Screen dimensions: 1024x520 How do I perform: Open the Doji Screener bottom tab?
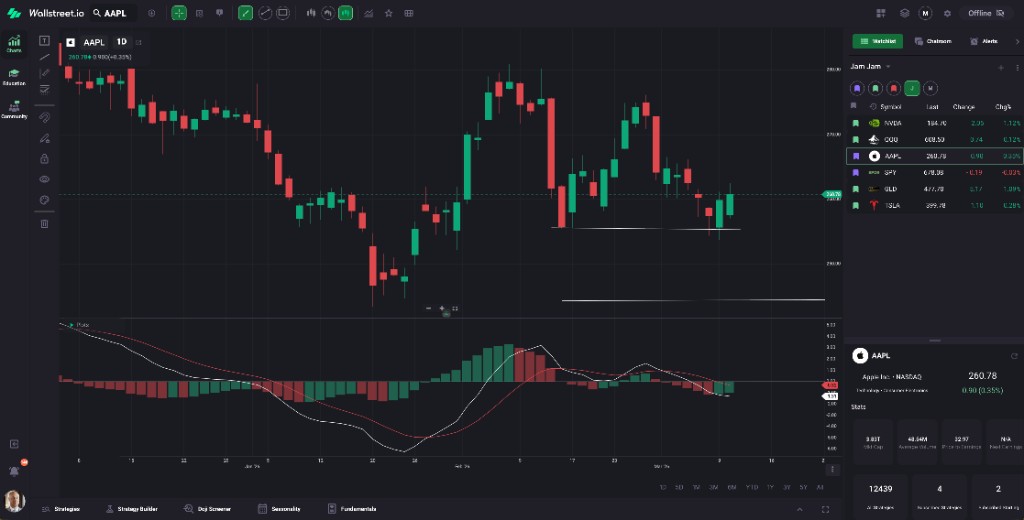(x=207, y=509)
